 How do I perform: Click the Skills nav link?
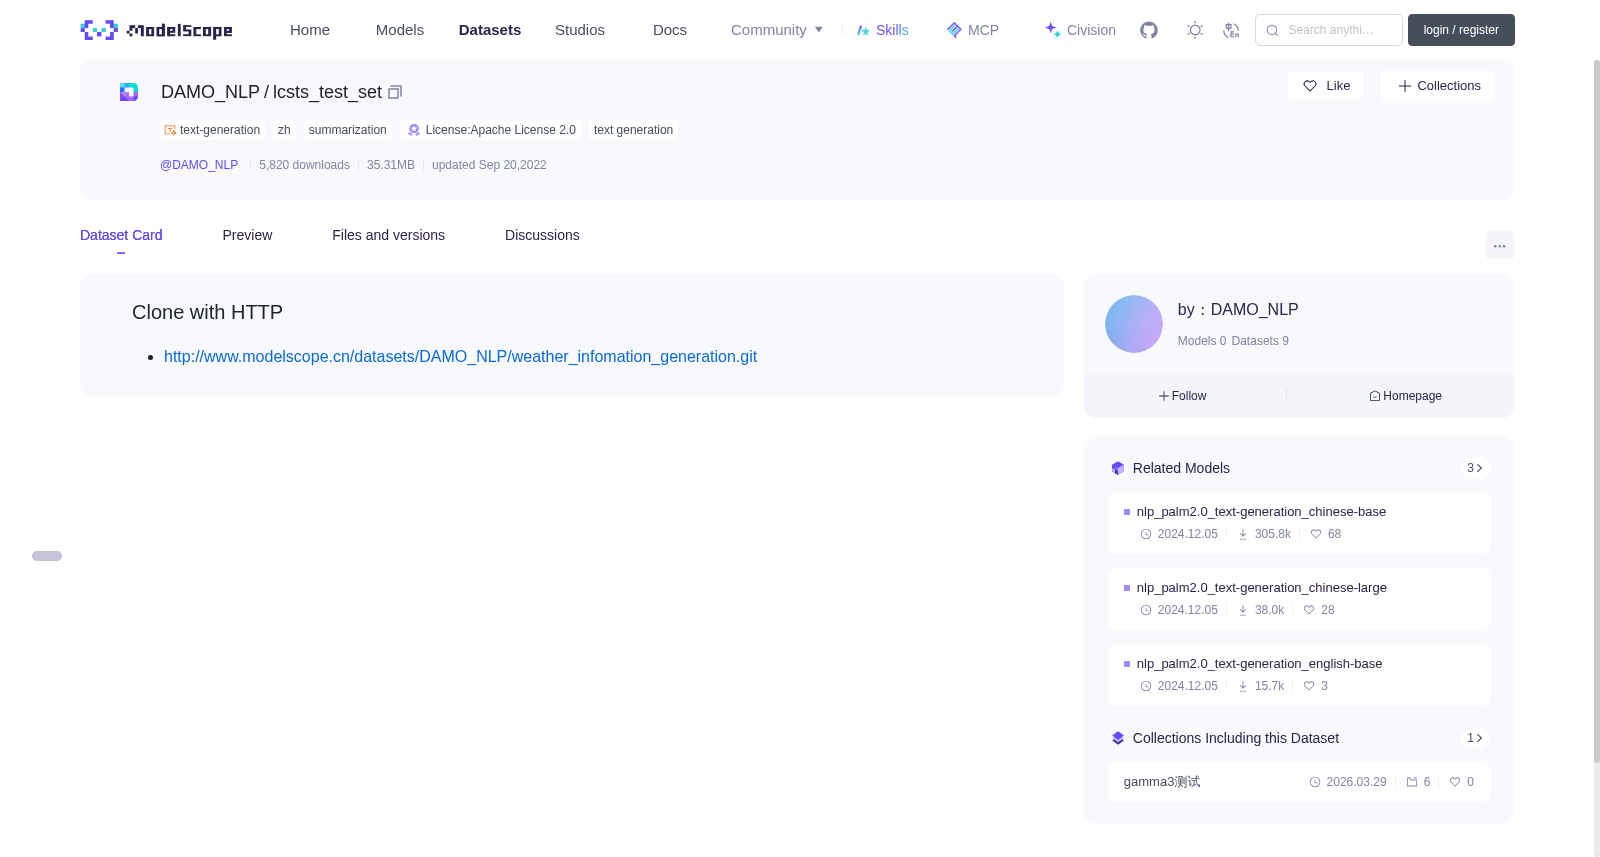(883, 30)
